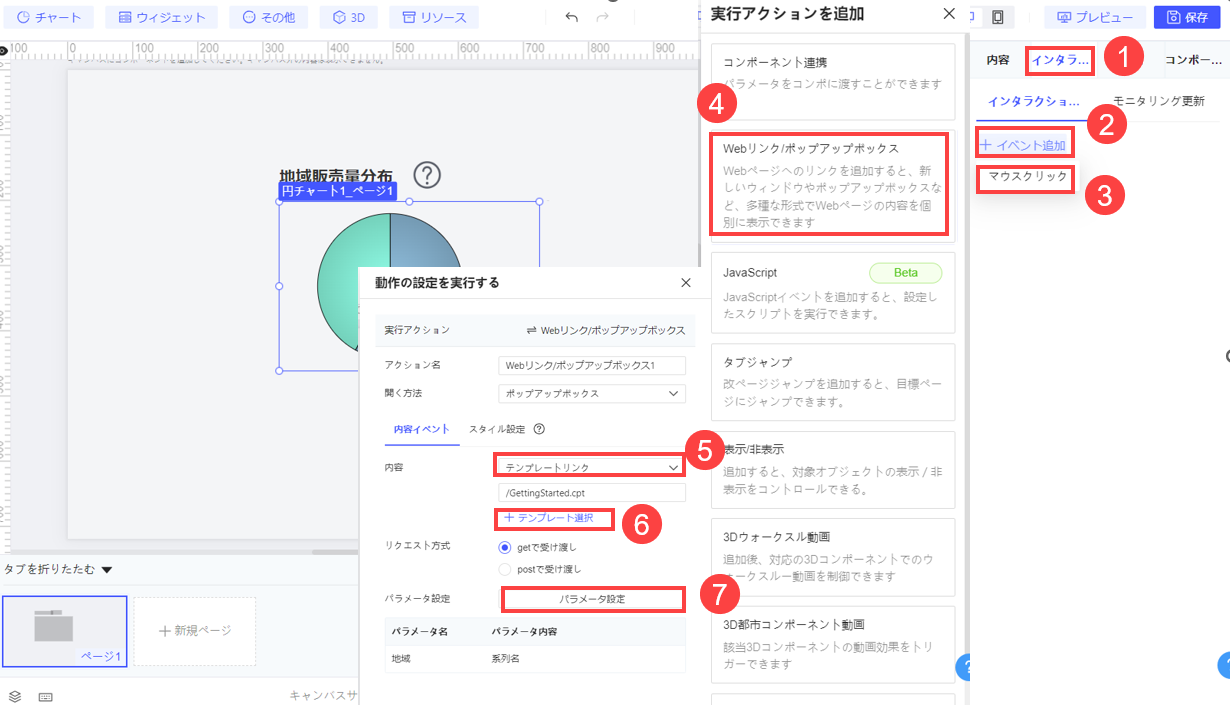Click the keyboard shortcuts icon at bottom

[x=45, y=696]
